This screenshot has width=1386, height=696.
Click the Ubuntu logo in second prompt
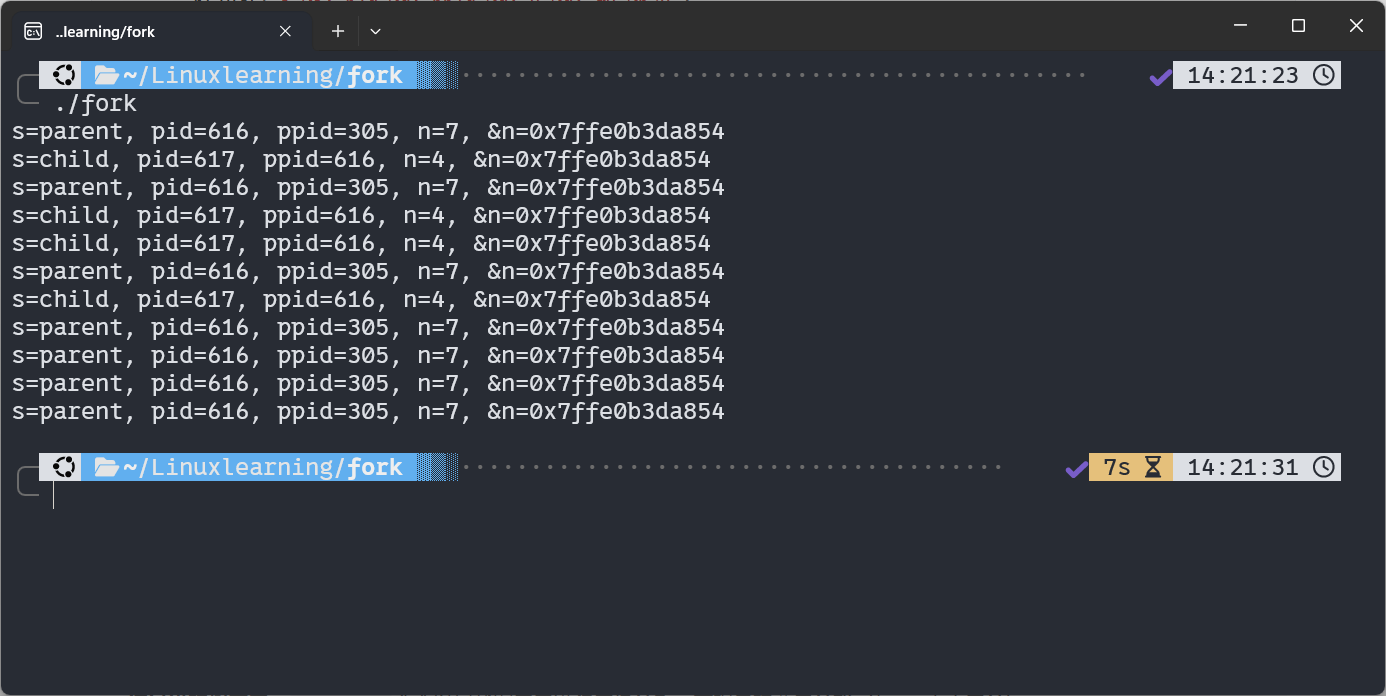coord(65,467)
